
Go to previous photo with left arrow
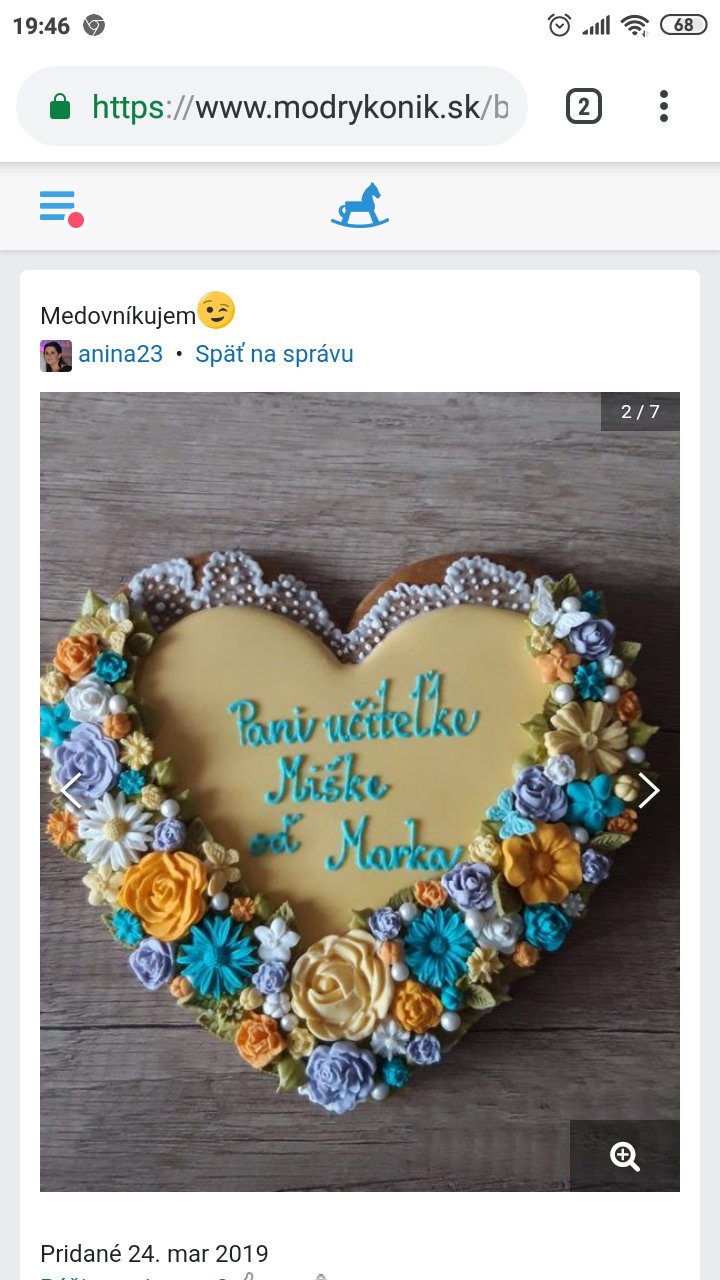(x=70, y=790)
